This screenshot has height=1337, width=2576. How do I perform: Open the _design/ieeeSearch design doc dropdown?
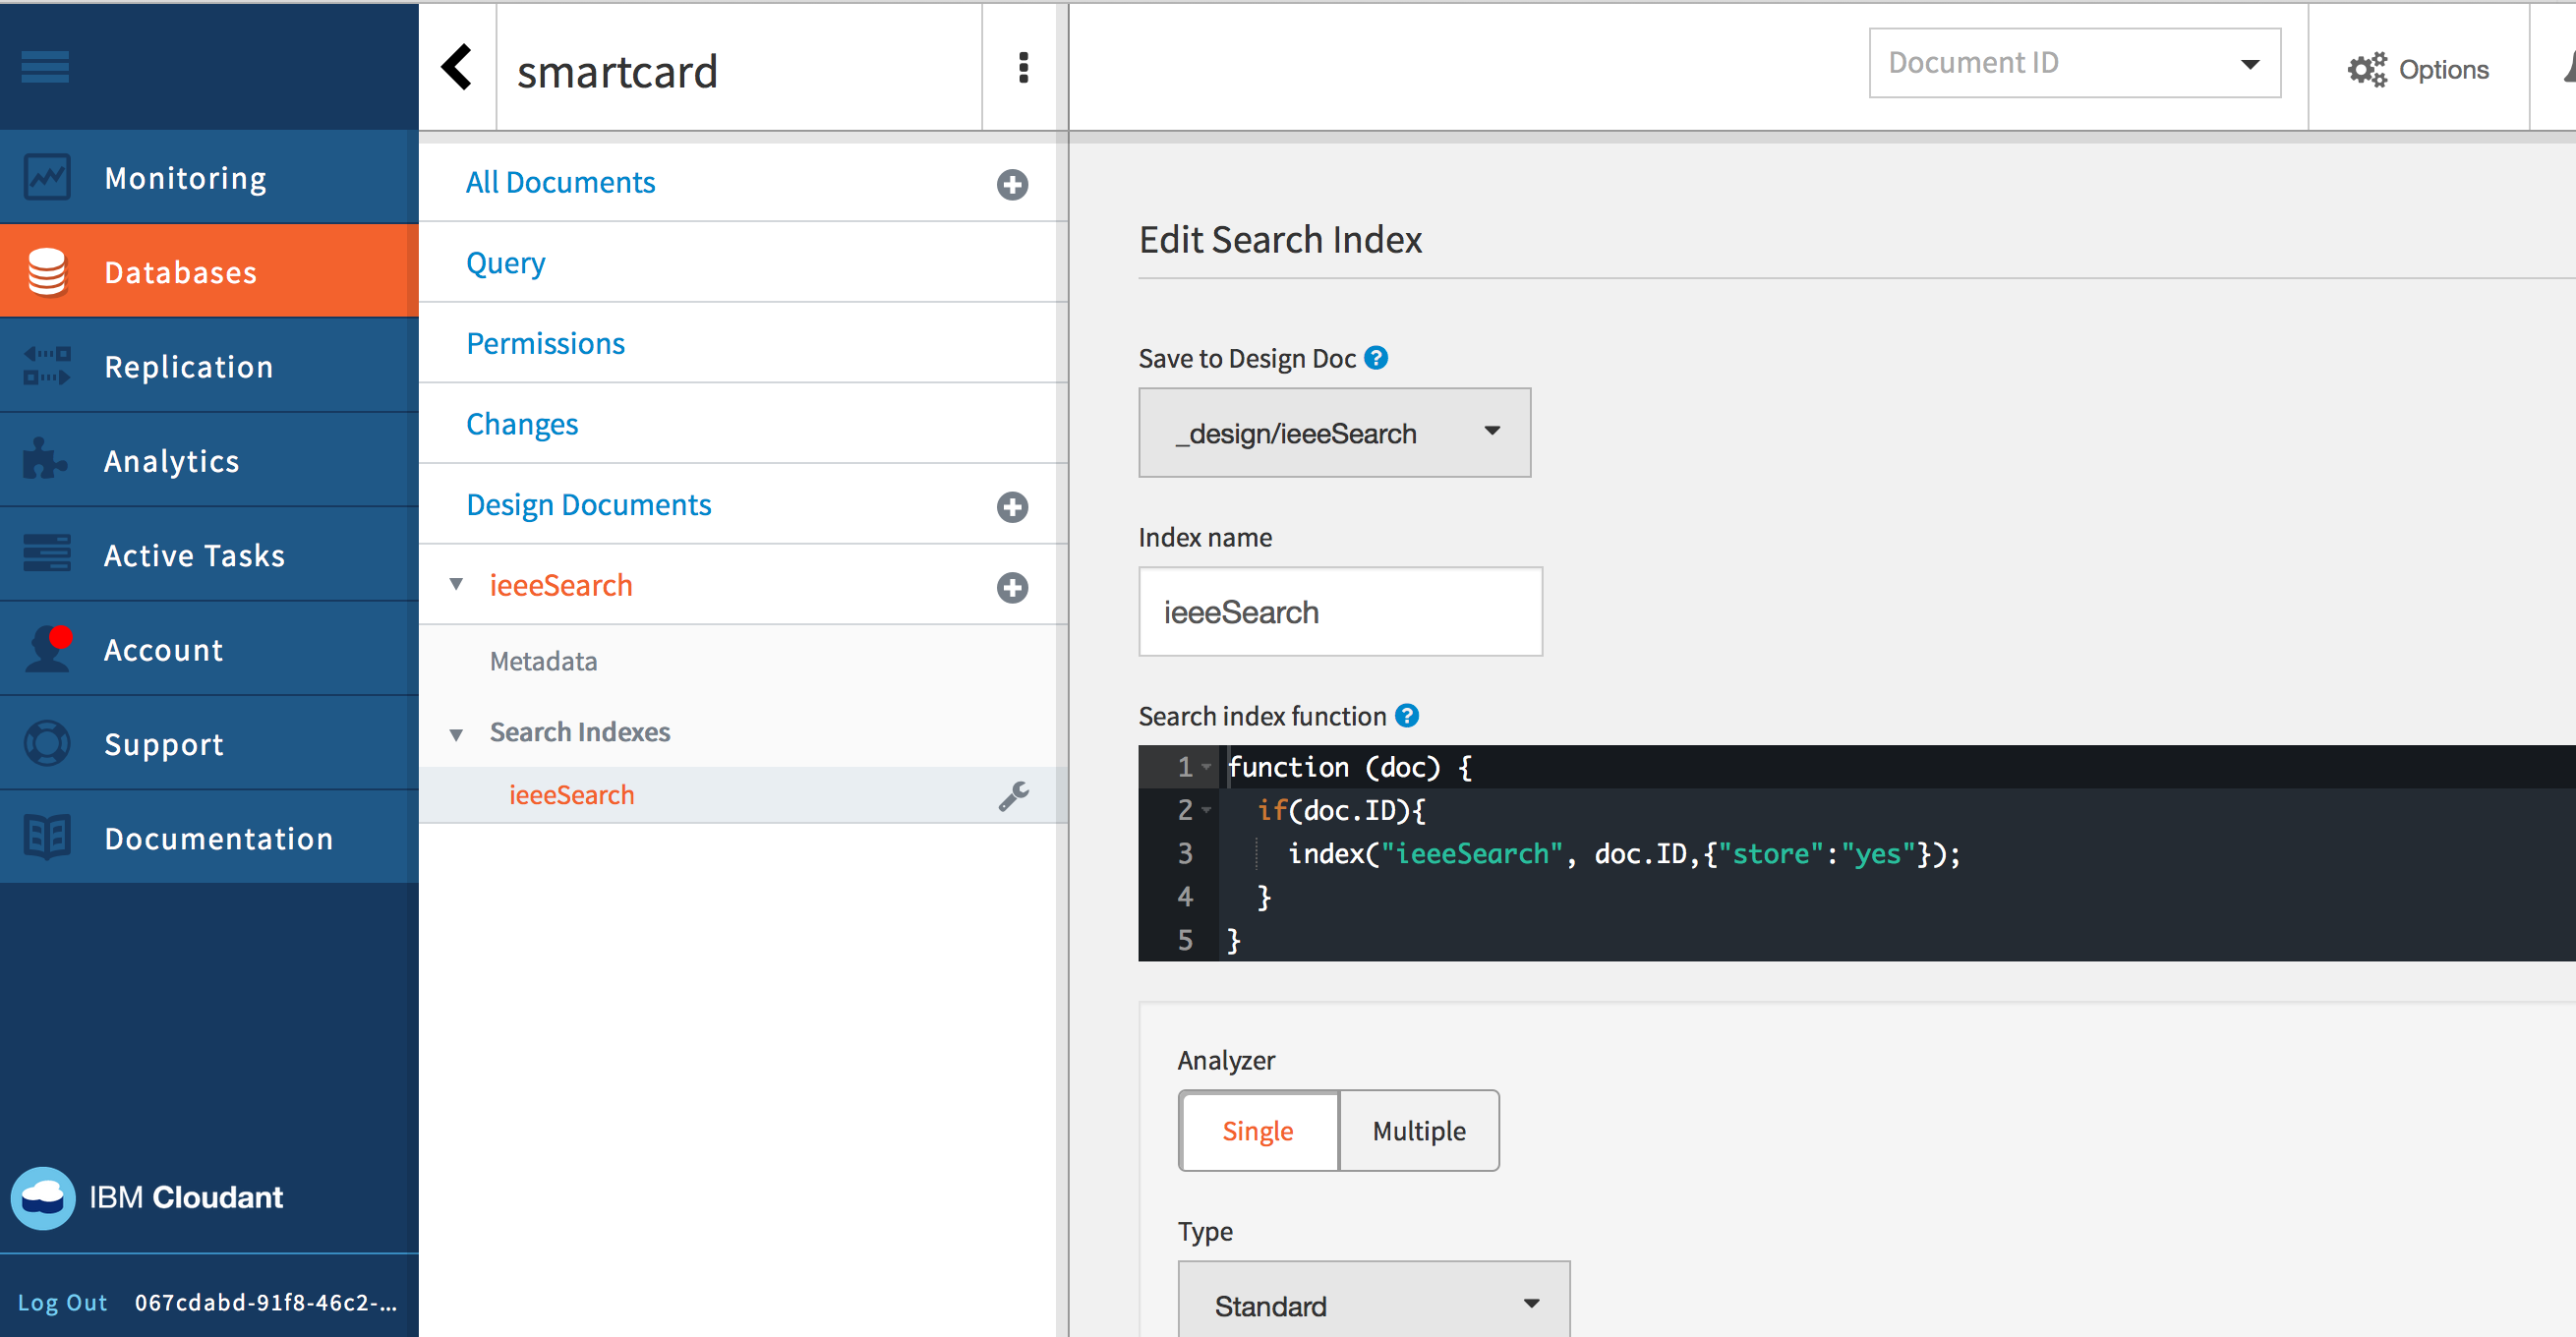tap(1334, 433)
